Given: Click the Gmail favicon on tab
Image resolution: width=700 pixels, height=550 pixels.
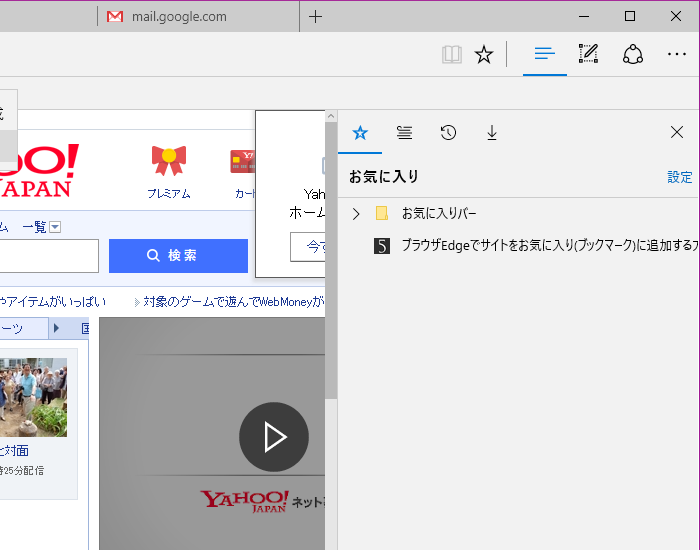Looking at the screenshot, I should [x=115, y=17].
